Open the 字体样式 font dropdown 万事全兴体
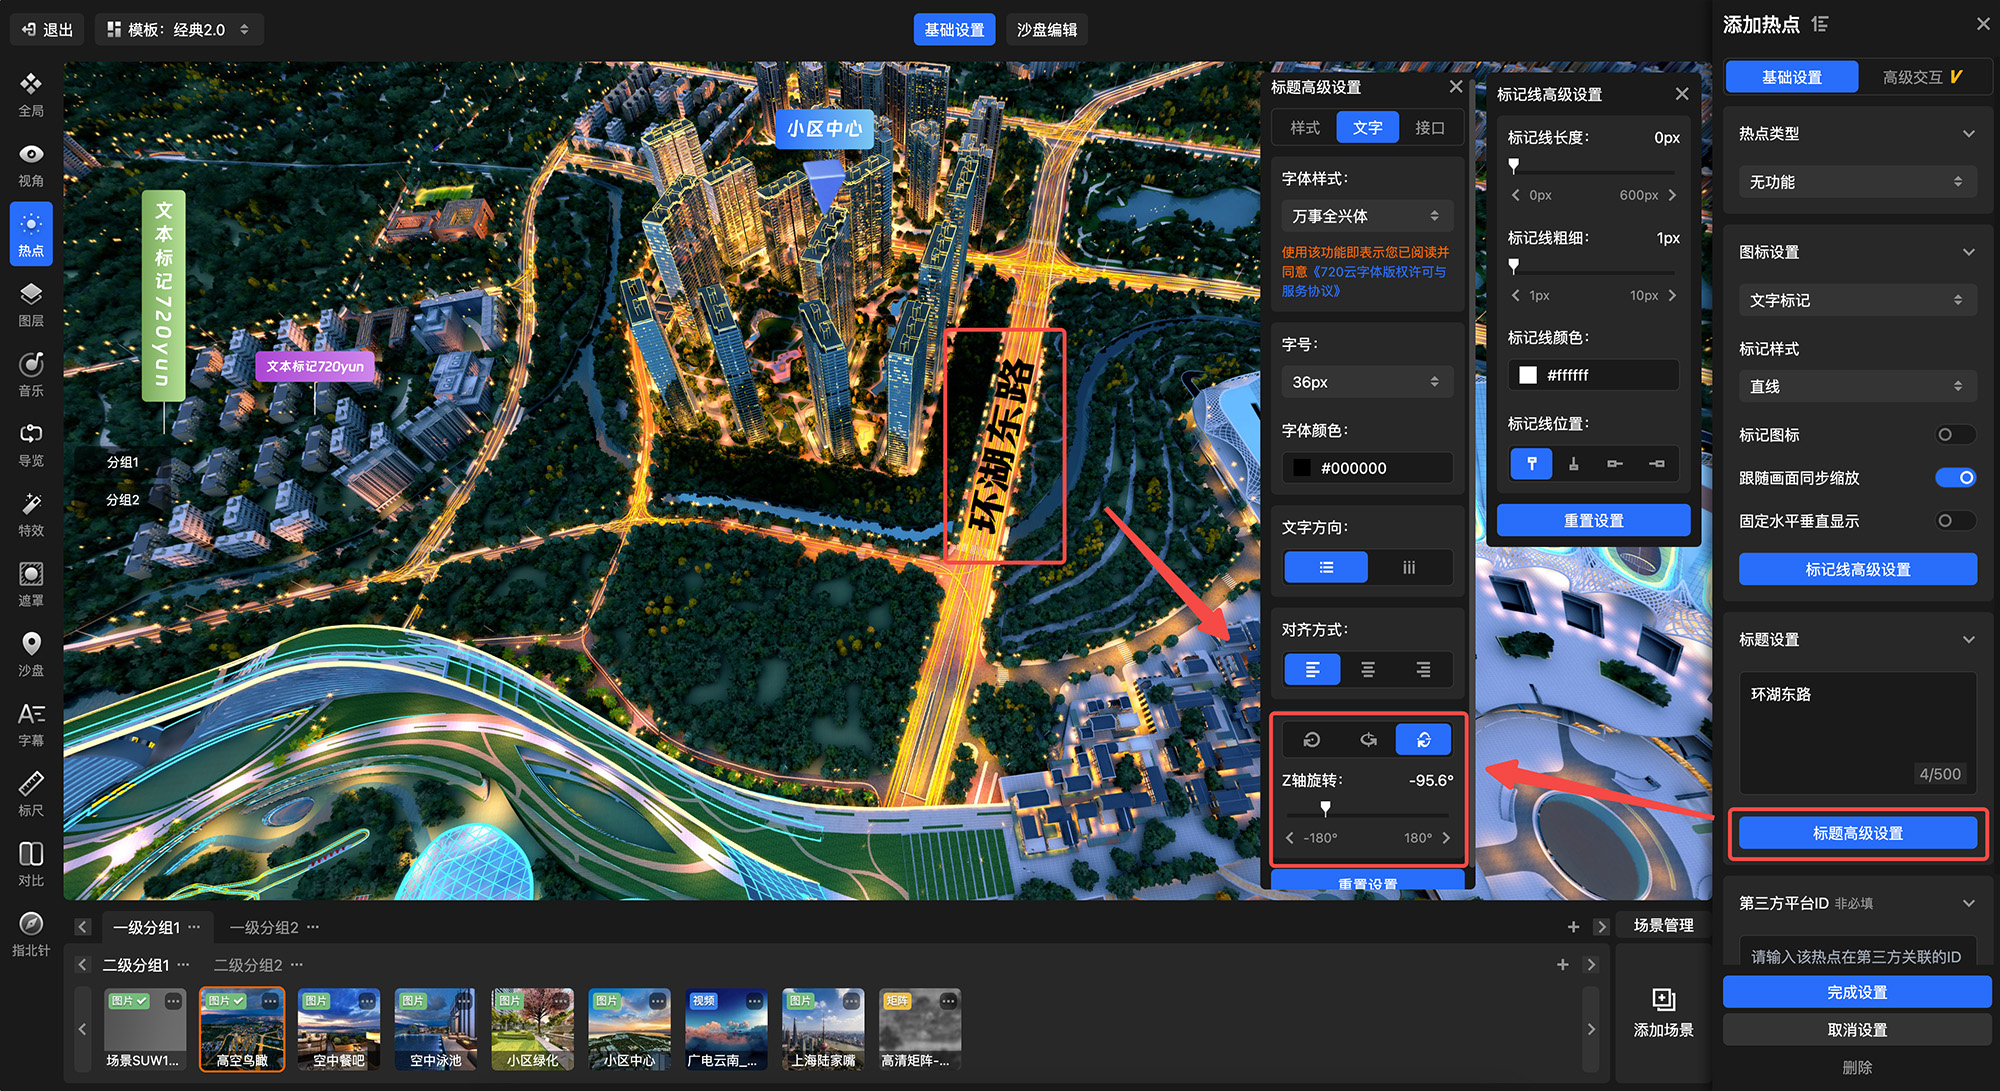Viewport: 2000px width, 1091px height. [x=1366, y=216]
